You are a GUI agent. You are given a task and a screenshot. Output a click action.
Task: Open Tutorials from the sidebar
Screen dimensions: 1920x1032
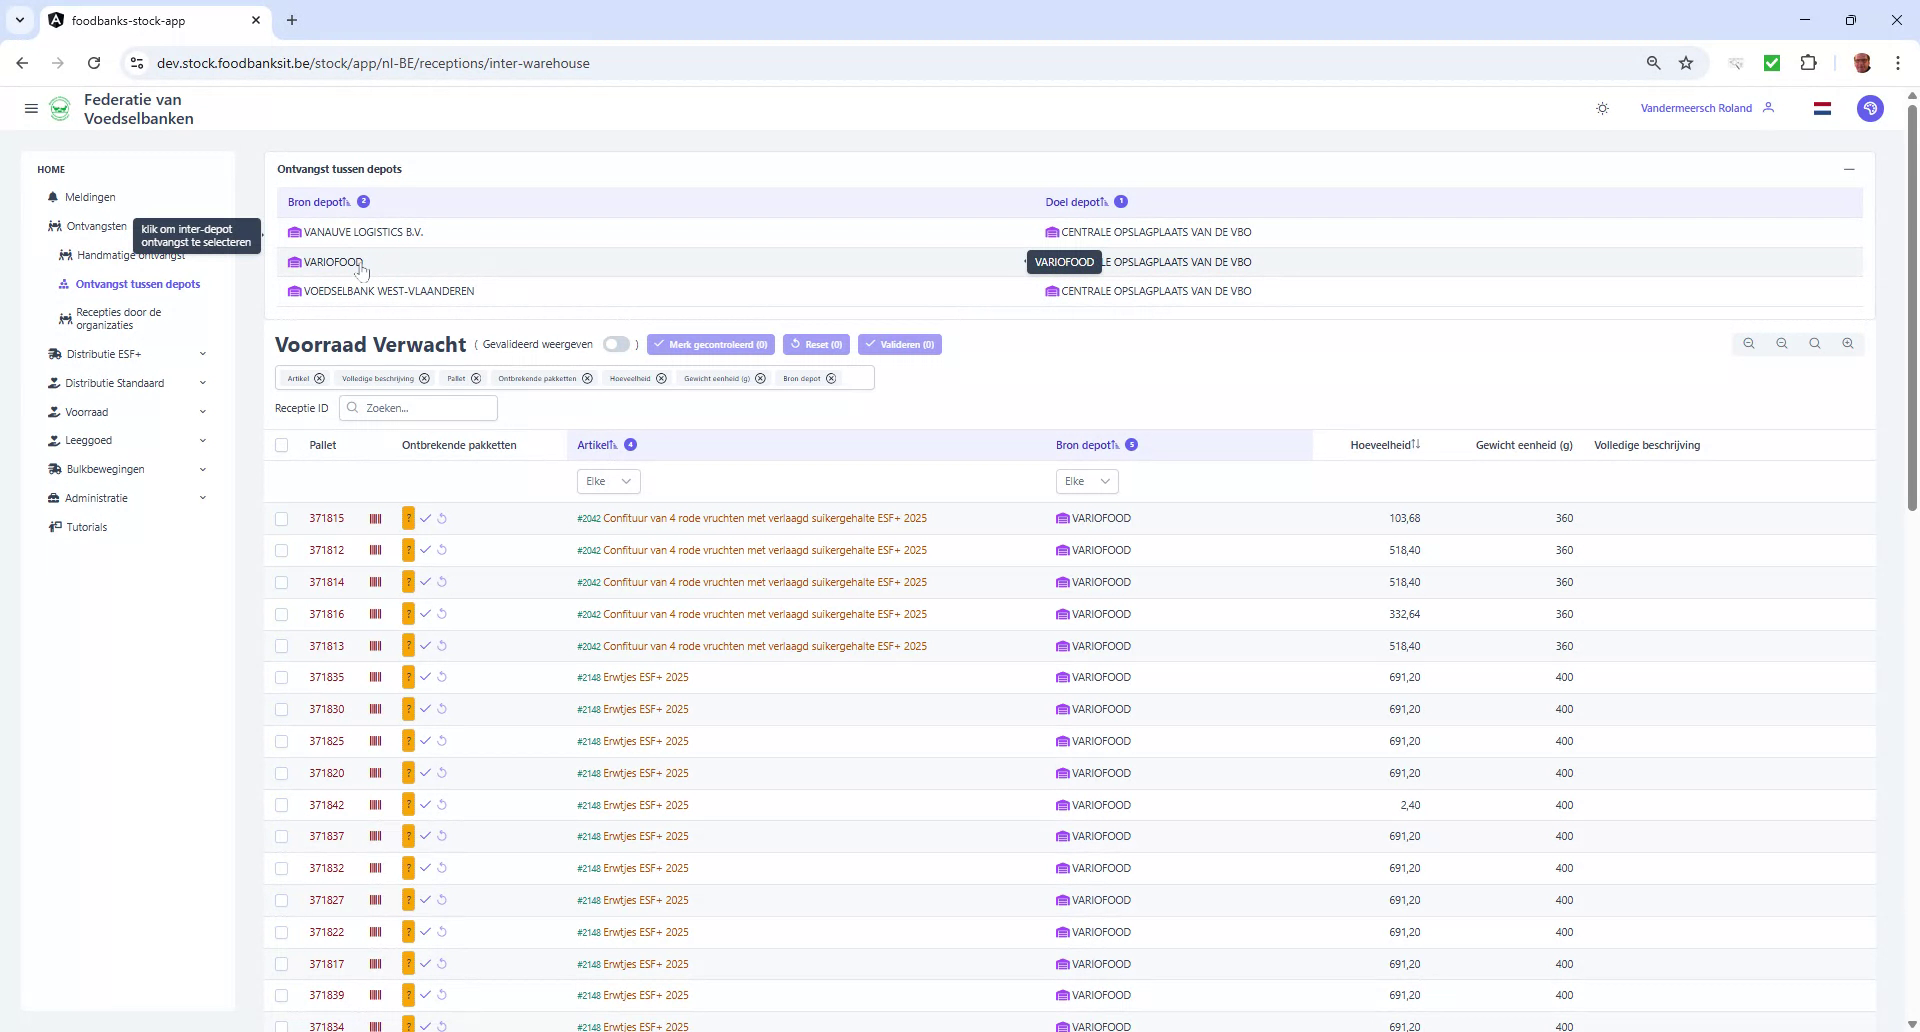click(87, 527)
